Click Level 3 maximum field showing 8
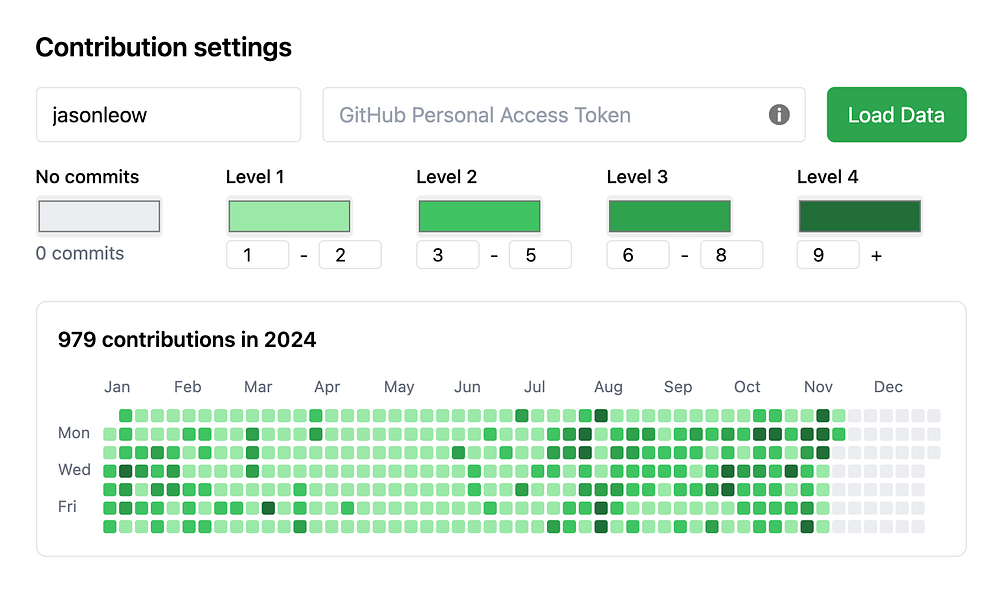This screenshot has height=602, width=1000. pos(730,255)
